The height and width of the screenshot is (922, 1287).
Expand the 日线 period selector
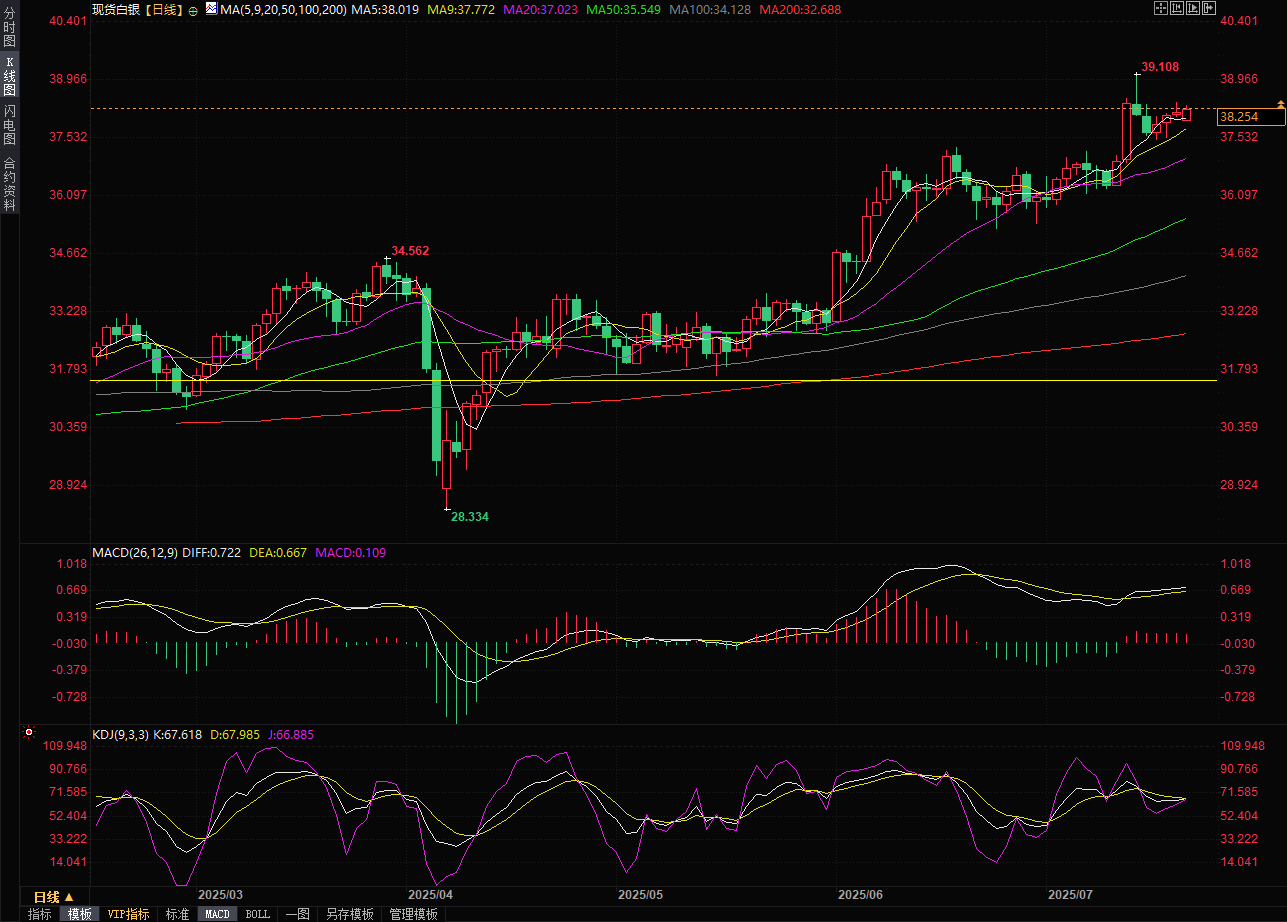click(x=54, y=896)
